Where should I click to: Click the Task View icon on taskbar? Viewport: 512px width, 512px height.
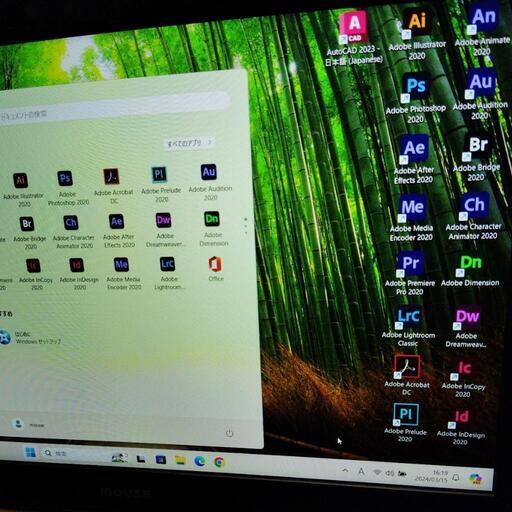point(141,459)
